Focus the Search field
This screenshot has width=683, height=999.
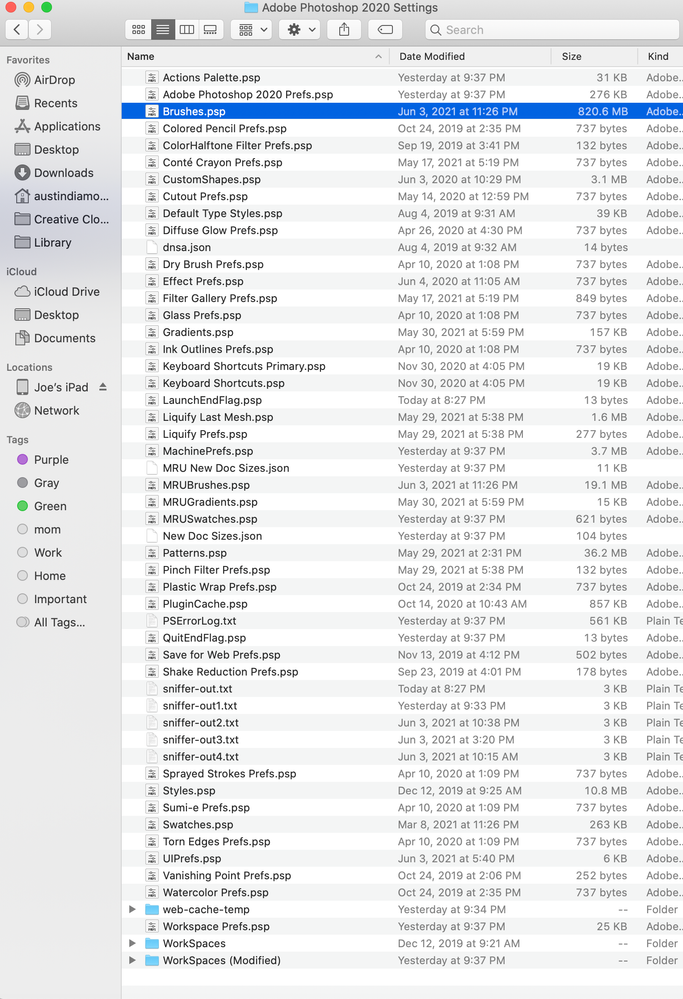point(552,29)
